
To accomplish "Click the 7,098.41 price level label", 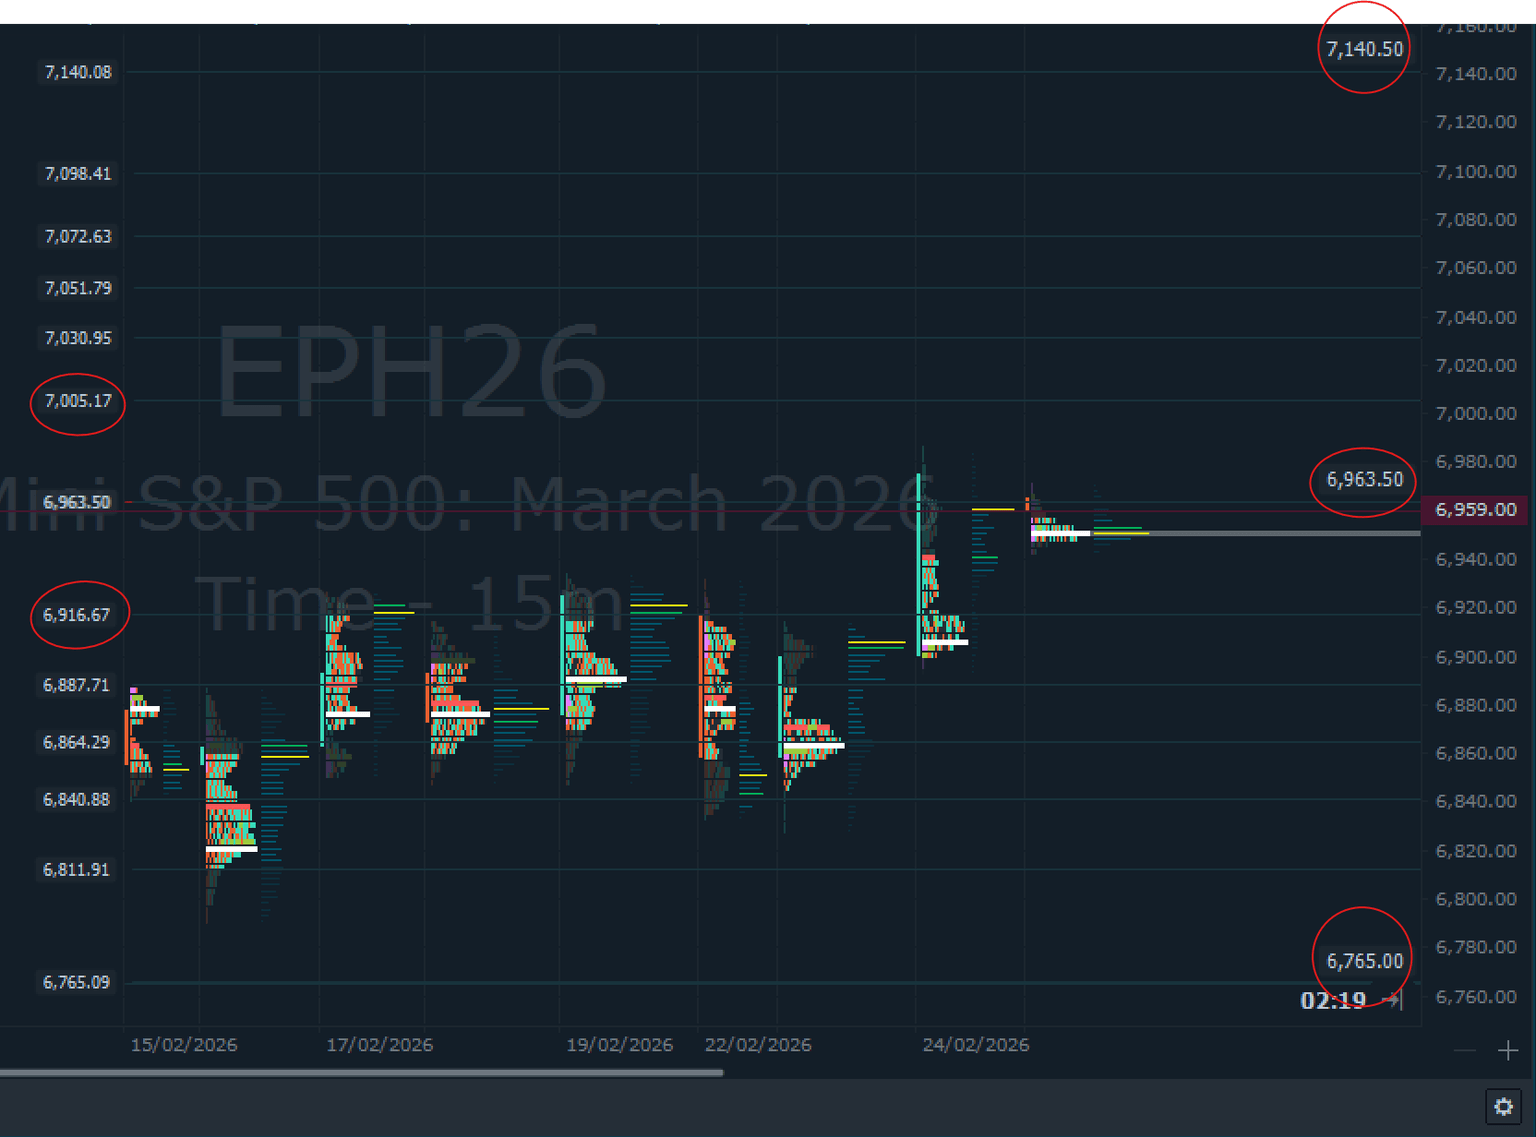I will [x=78, y=174].
